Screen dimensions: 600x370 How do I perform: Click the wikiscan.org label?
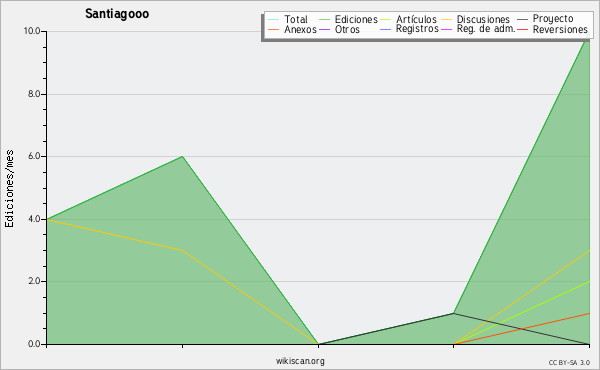click(300, 361)
